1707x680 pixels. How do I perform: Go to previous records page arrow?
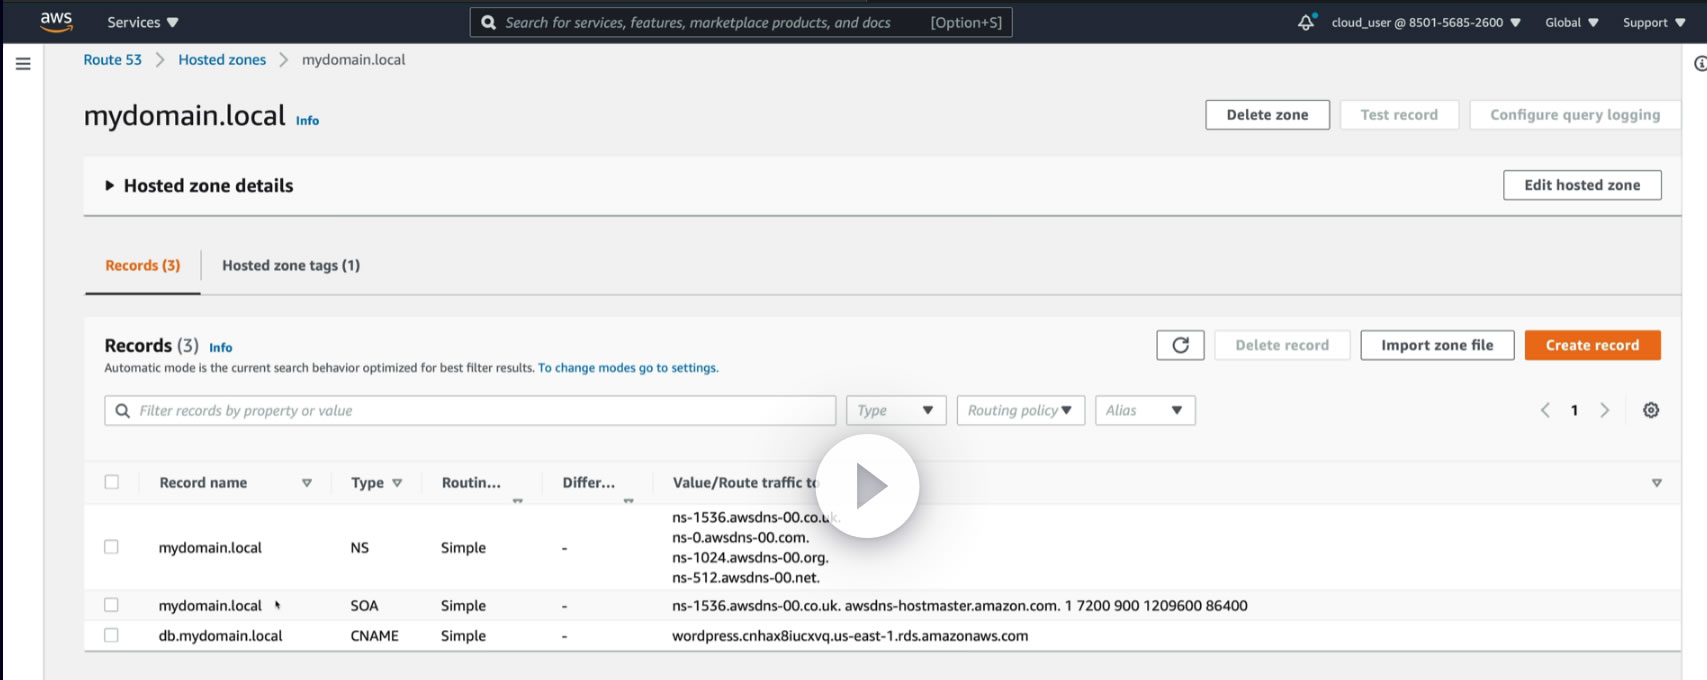coord(1545,410)
